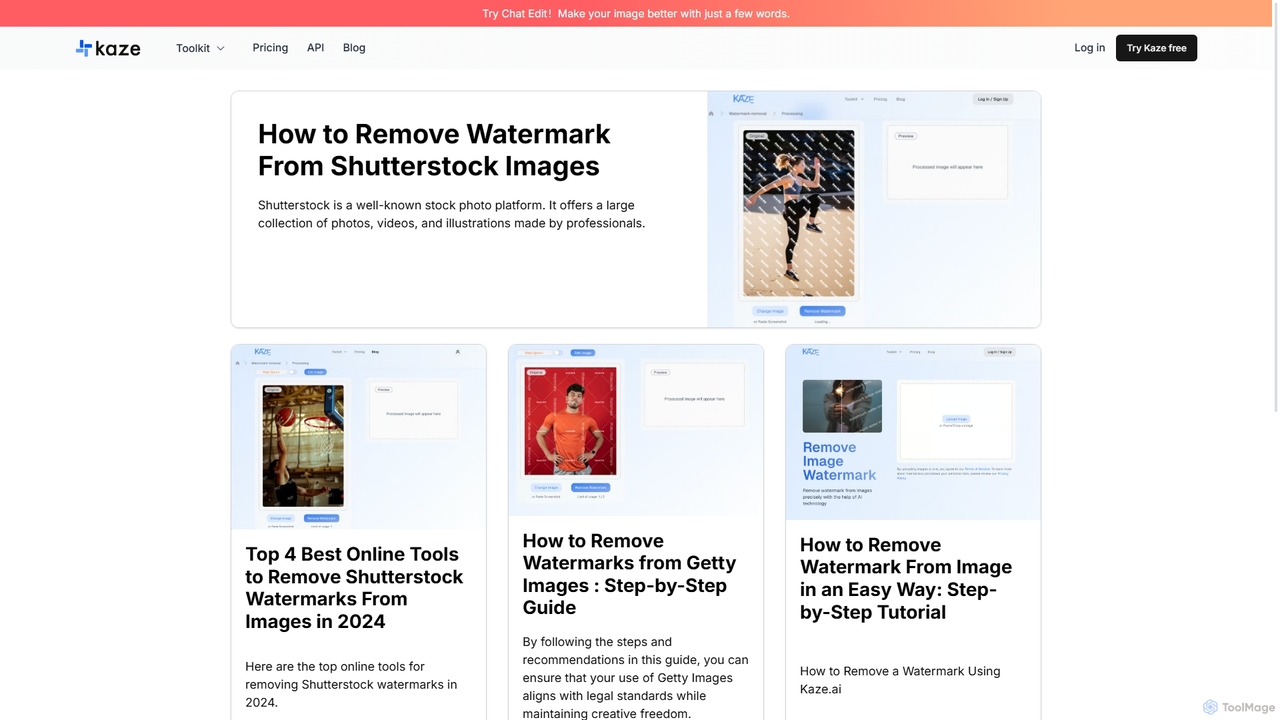
Task: Click the Log in link
Action: coord(1089,48)
